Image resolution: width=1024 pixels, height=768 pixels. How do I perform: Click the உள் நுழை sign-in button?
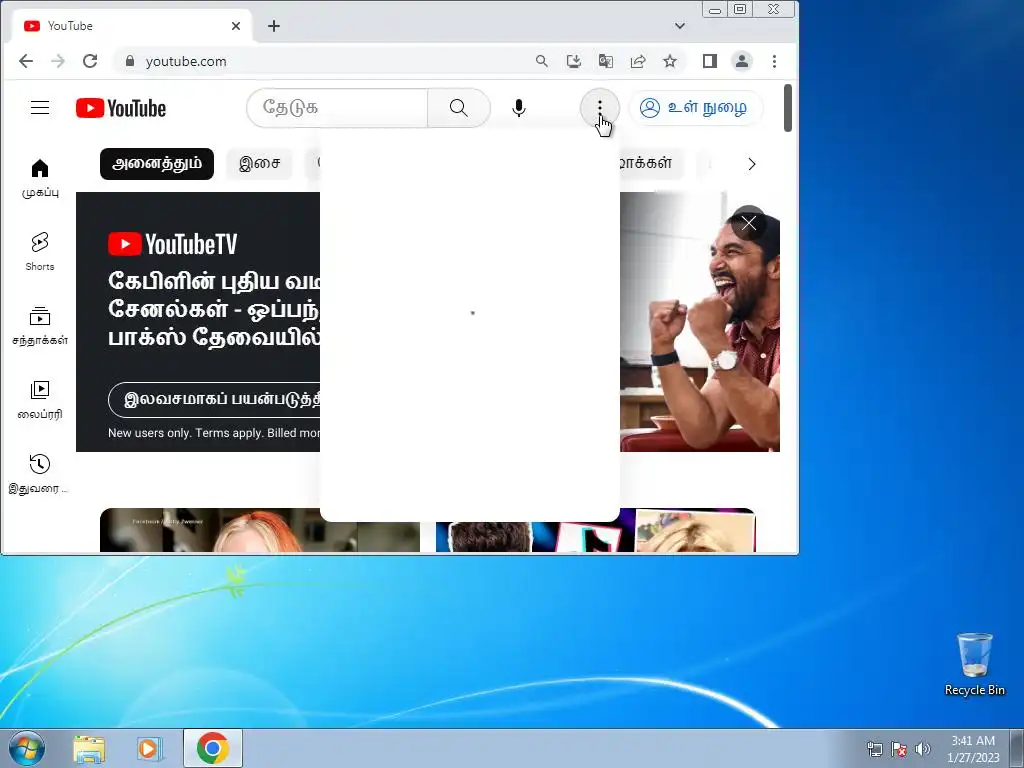tap(694, 108)
